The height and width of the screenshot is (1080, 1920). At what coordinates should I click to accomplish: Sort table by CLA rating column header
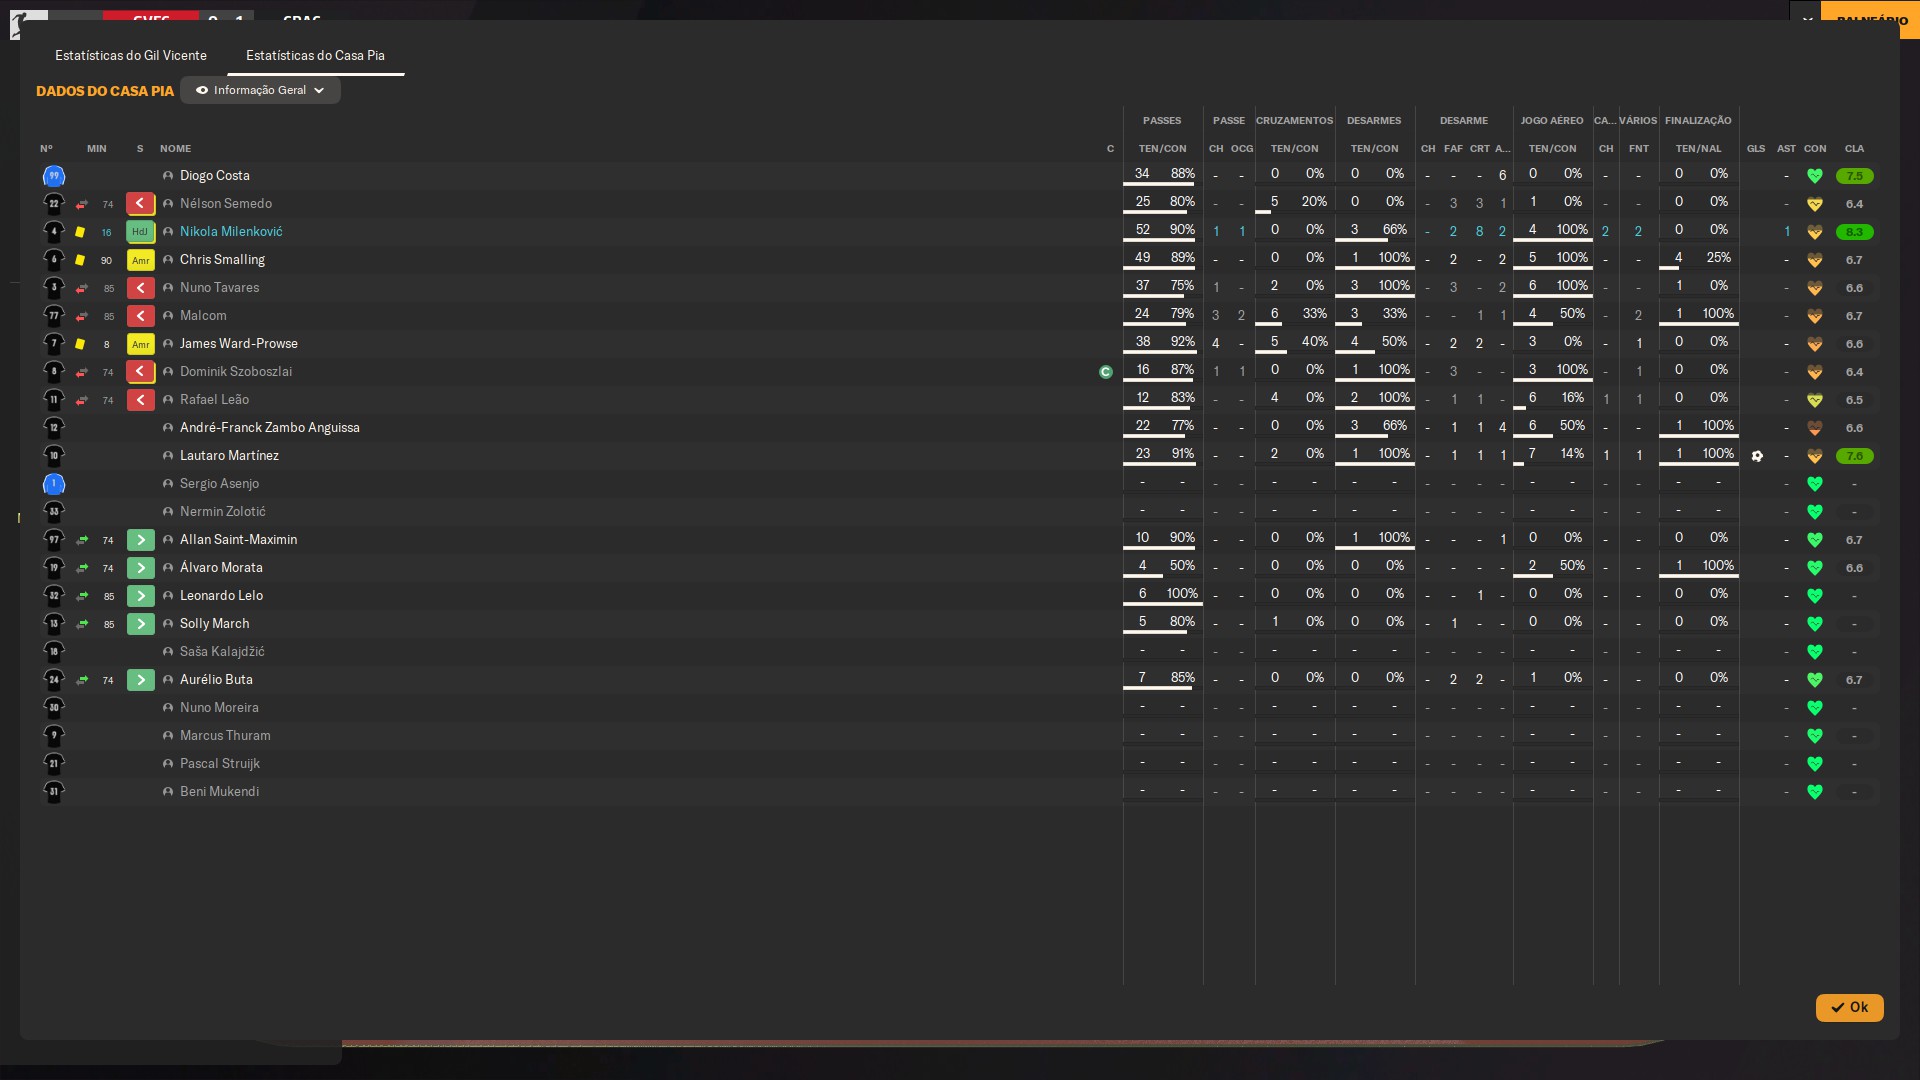[1854, 148]
